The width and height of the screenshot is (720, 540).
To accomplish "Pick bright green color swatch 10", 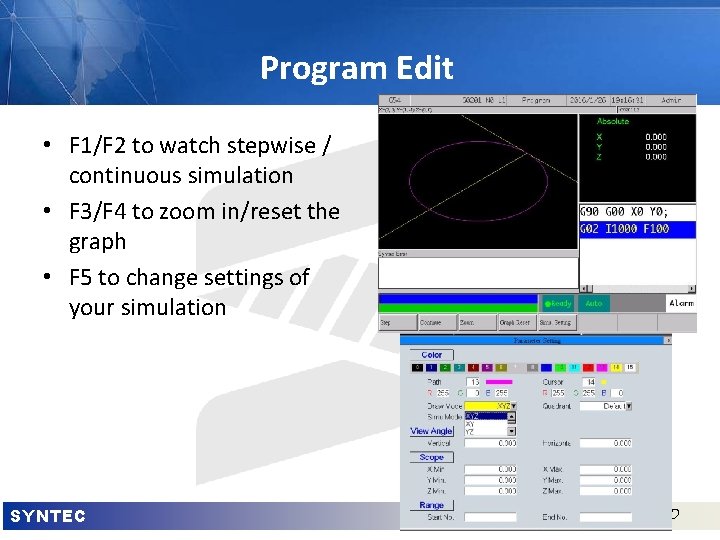I will click(560, 368).
